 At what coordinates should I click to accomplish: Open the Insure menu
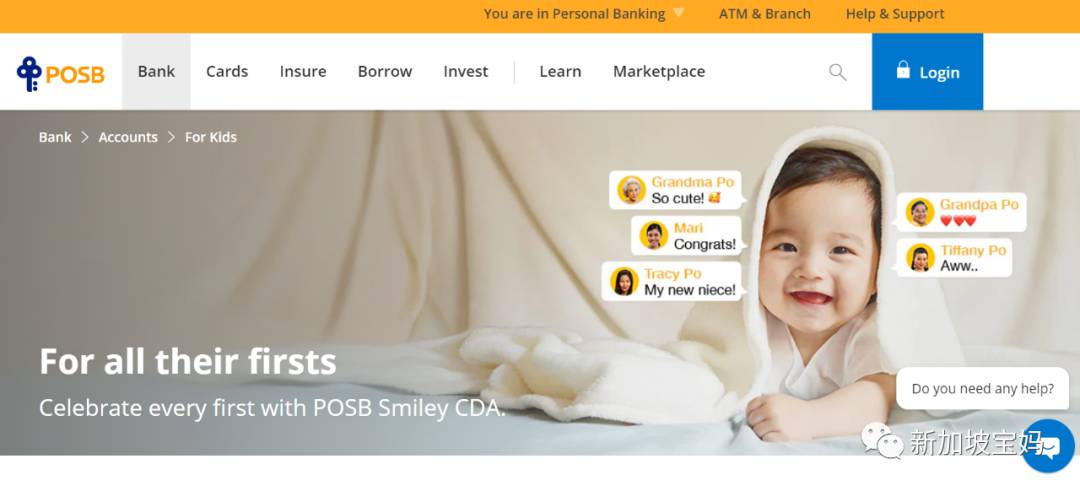coord(303,72)
